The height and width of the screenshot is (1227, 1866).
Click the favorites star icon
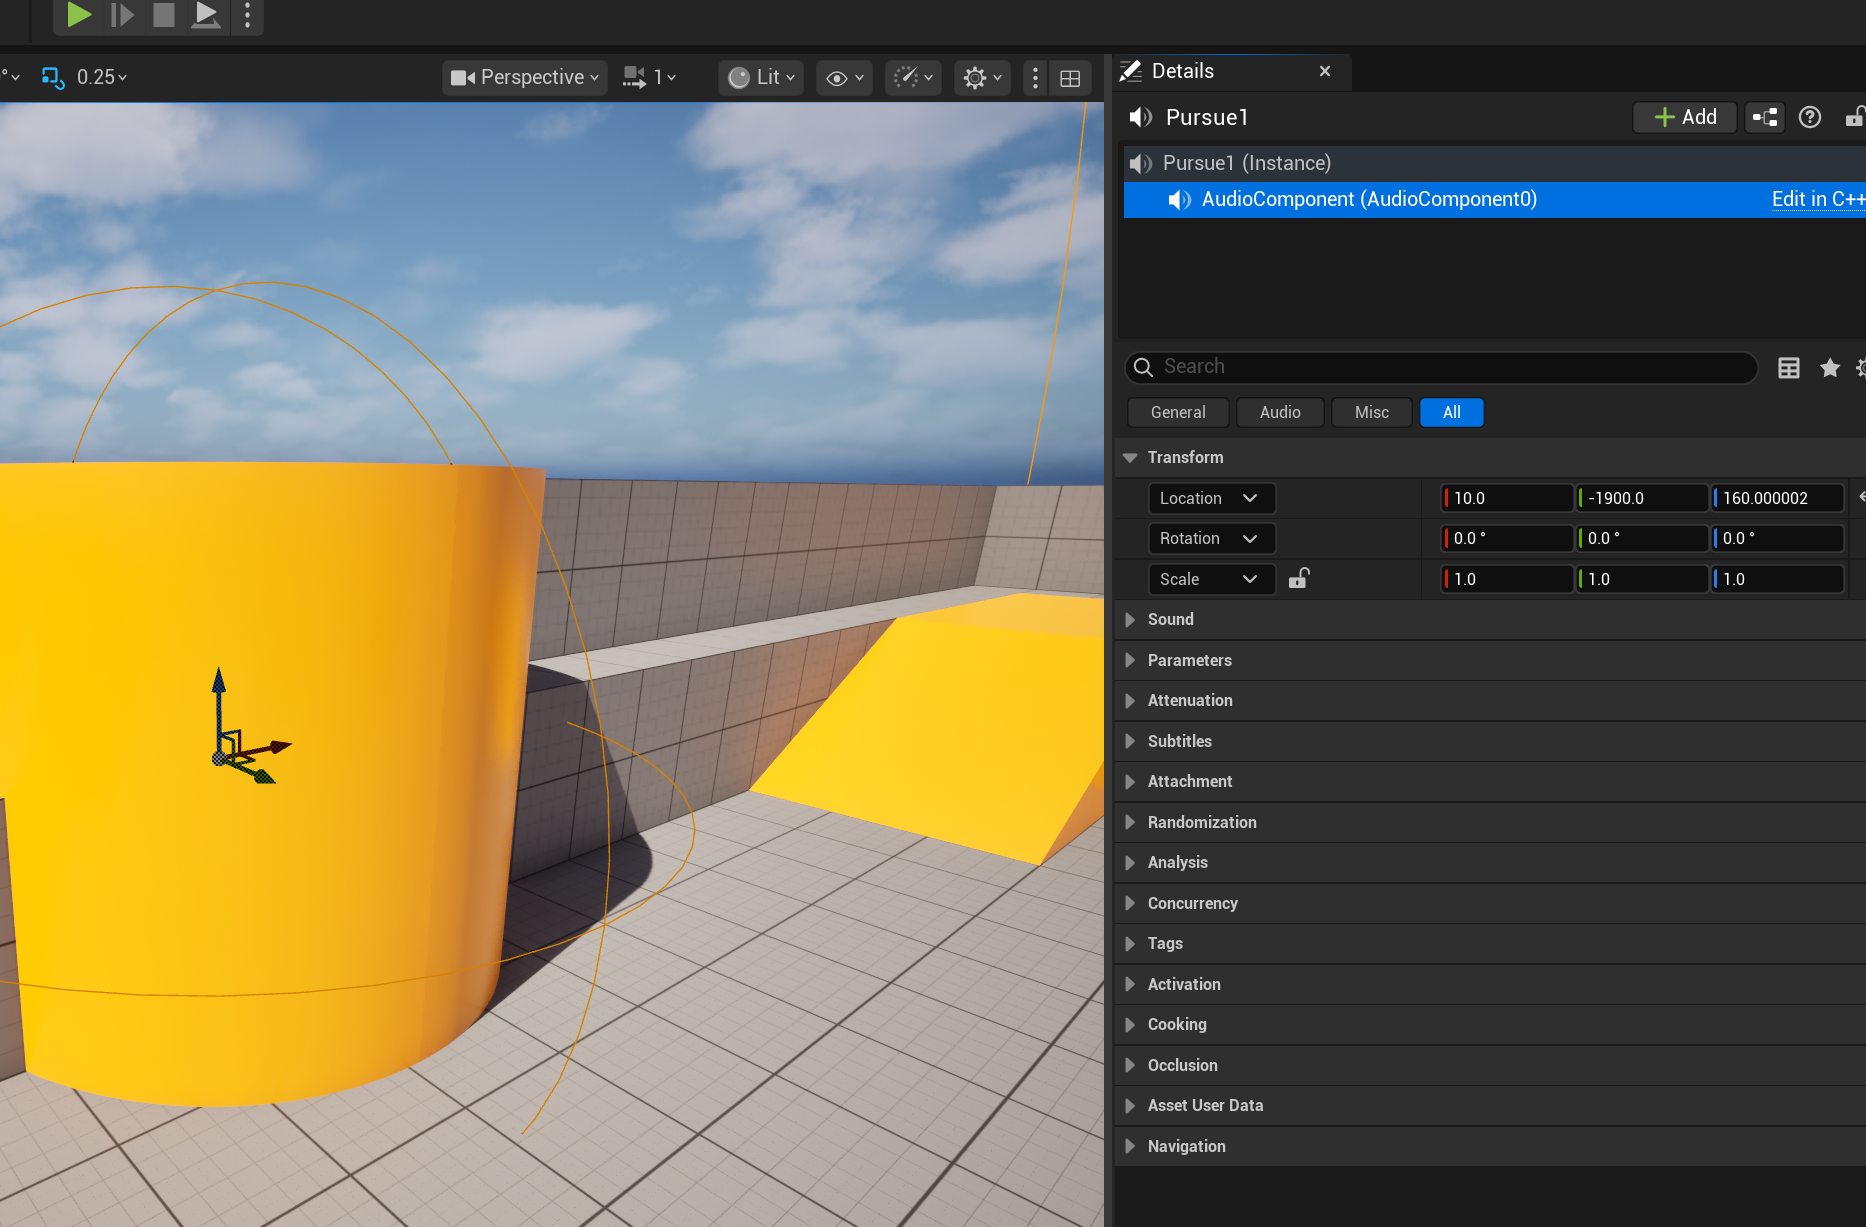[1830, 368]
